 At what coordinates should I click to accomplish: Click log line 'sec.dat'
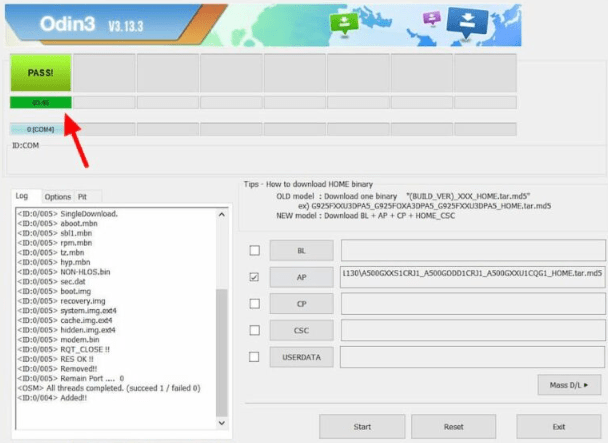[x=52, y=282]
